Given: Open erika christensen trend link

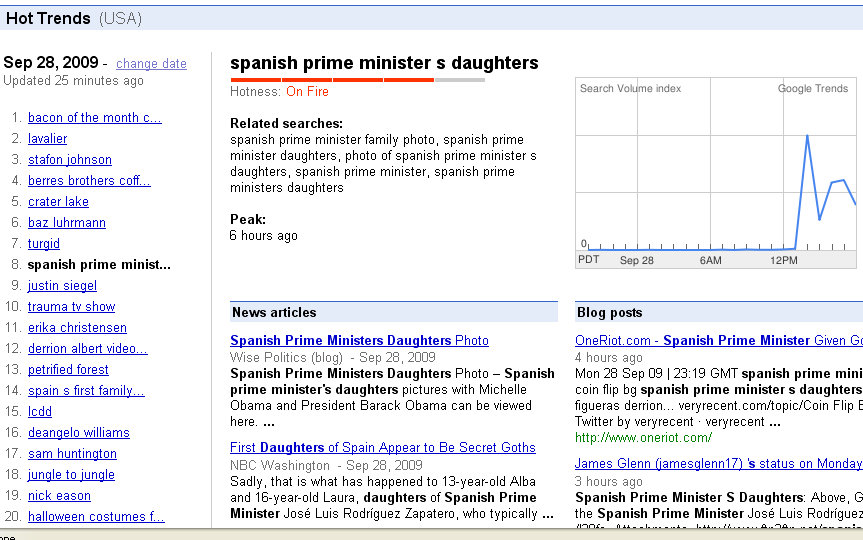Looking at the screenshot, I should pyautogui.click(x=78, y=328).
